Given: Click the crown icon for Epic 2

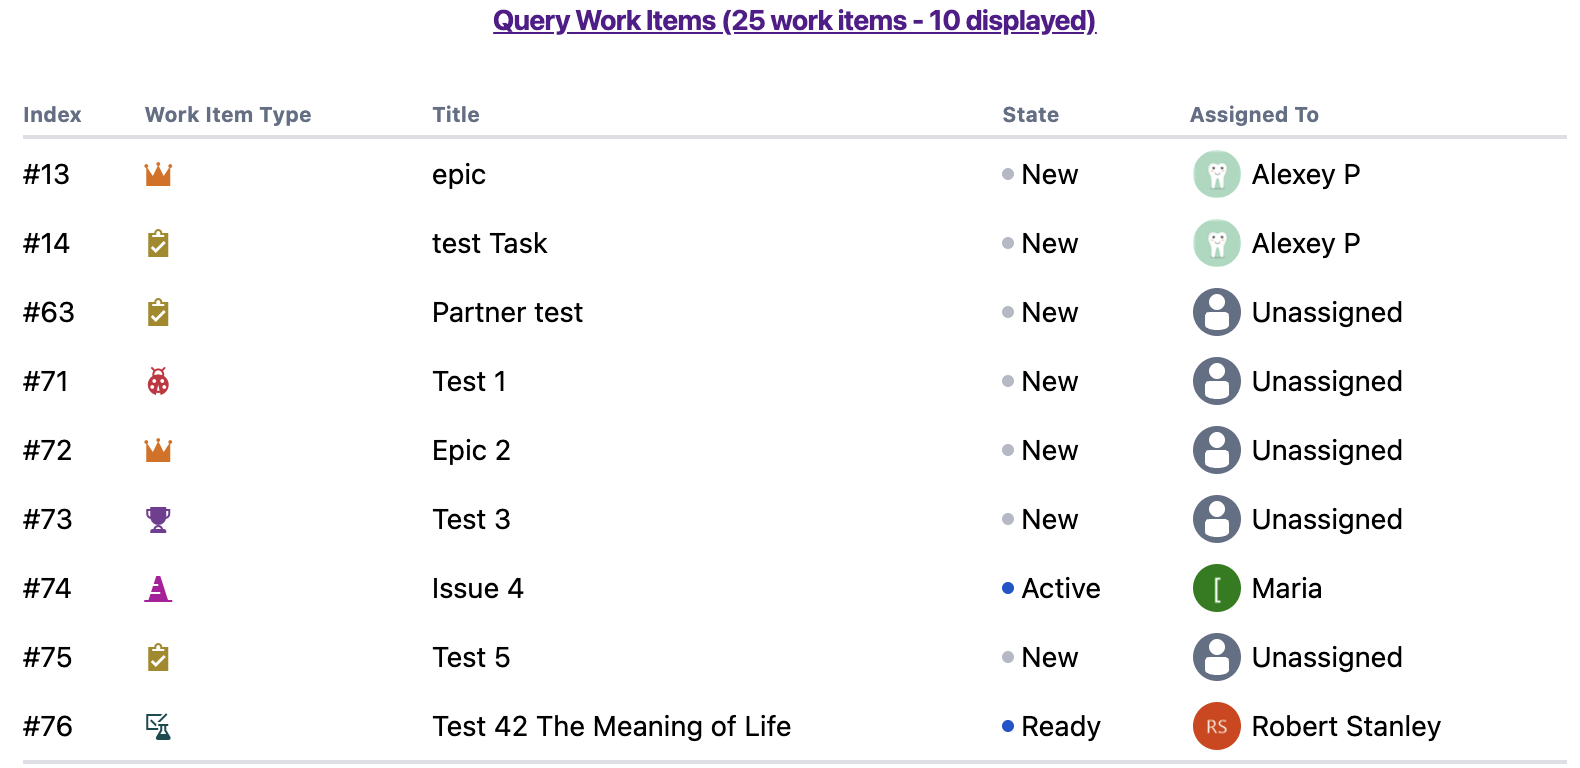Looking at the screenshot, I should click(158, 451).
